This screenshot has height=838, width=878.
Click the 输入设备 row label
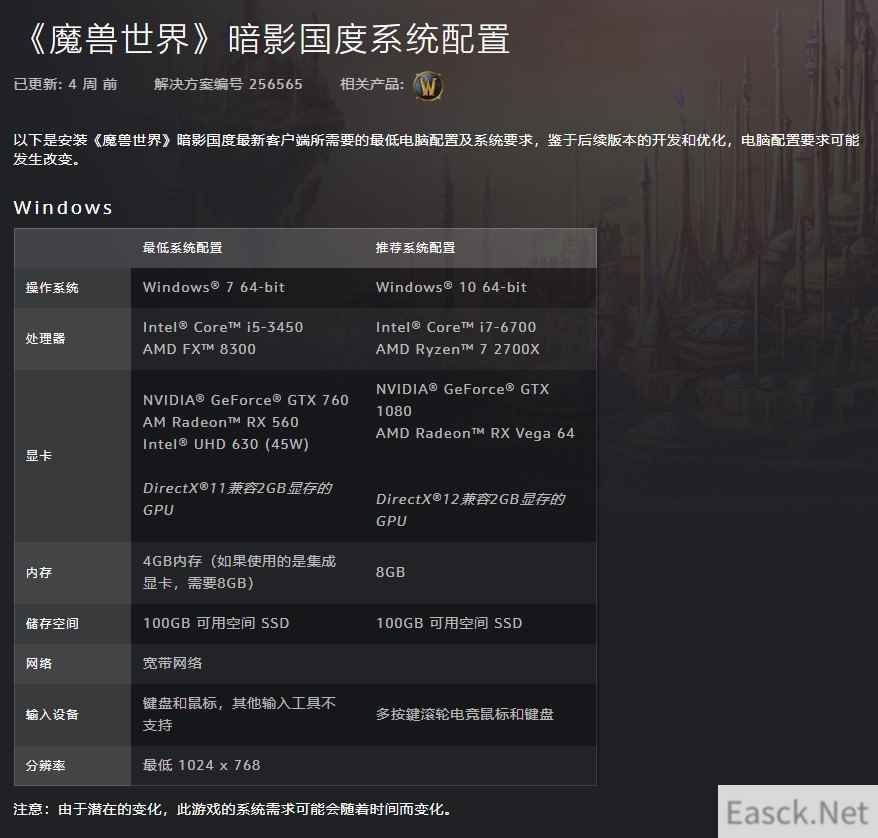(52, 714)
